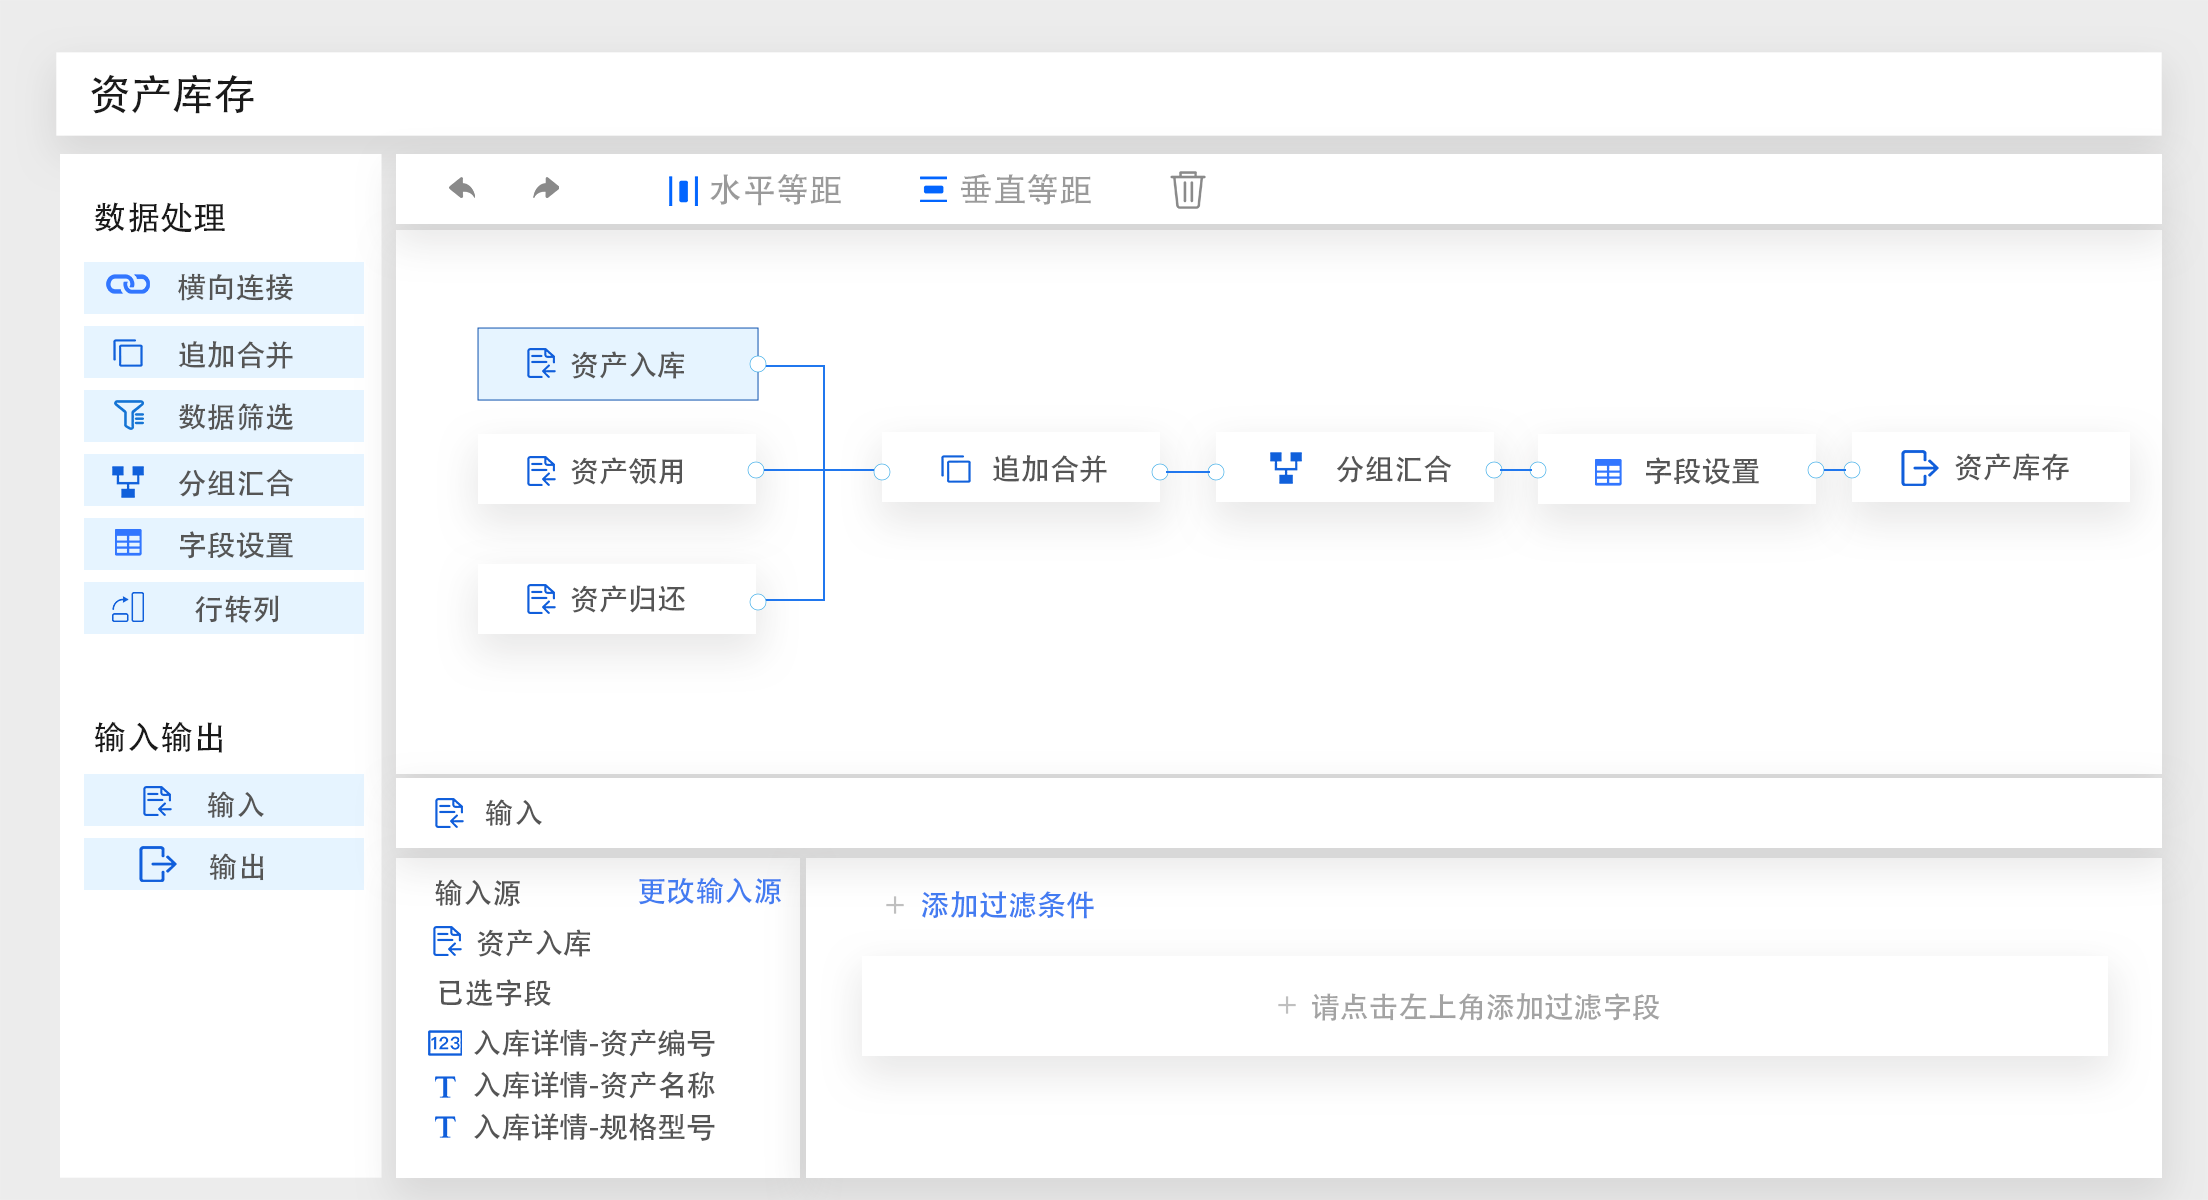Image resolution: width=2208 pixels, height=1200 pixels.
Task: Select 字段设置 in the left sidebar
Action: point(224,544)
